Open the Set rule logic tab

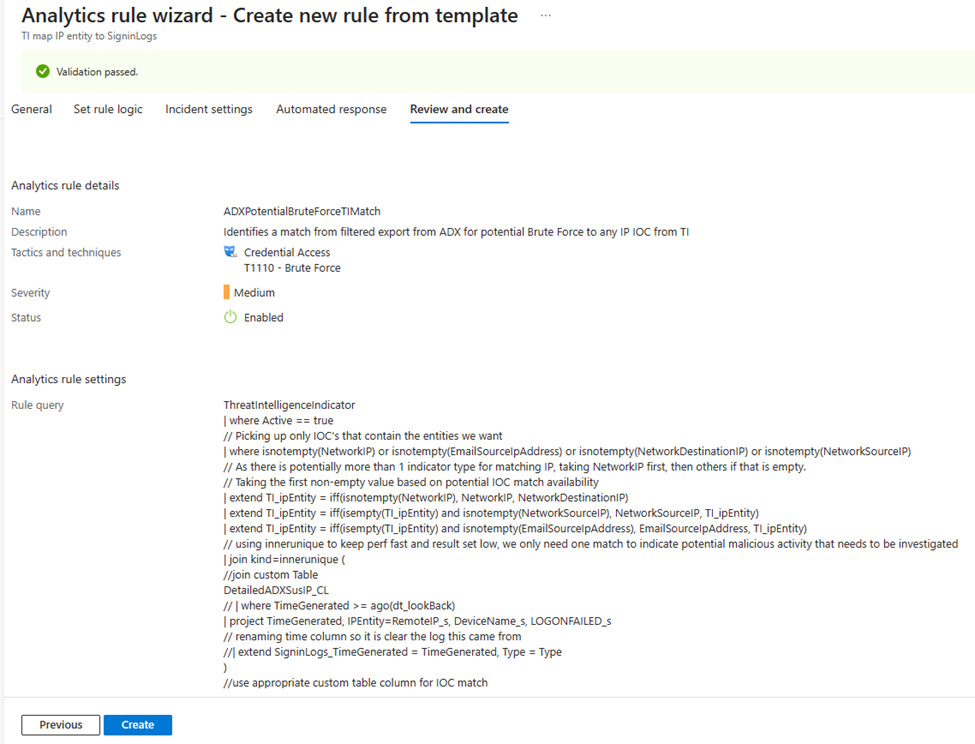point(108,109)
